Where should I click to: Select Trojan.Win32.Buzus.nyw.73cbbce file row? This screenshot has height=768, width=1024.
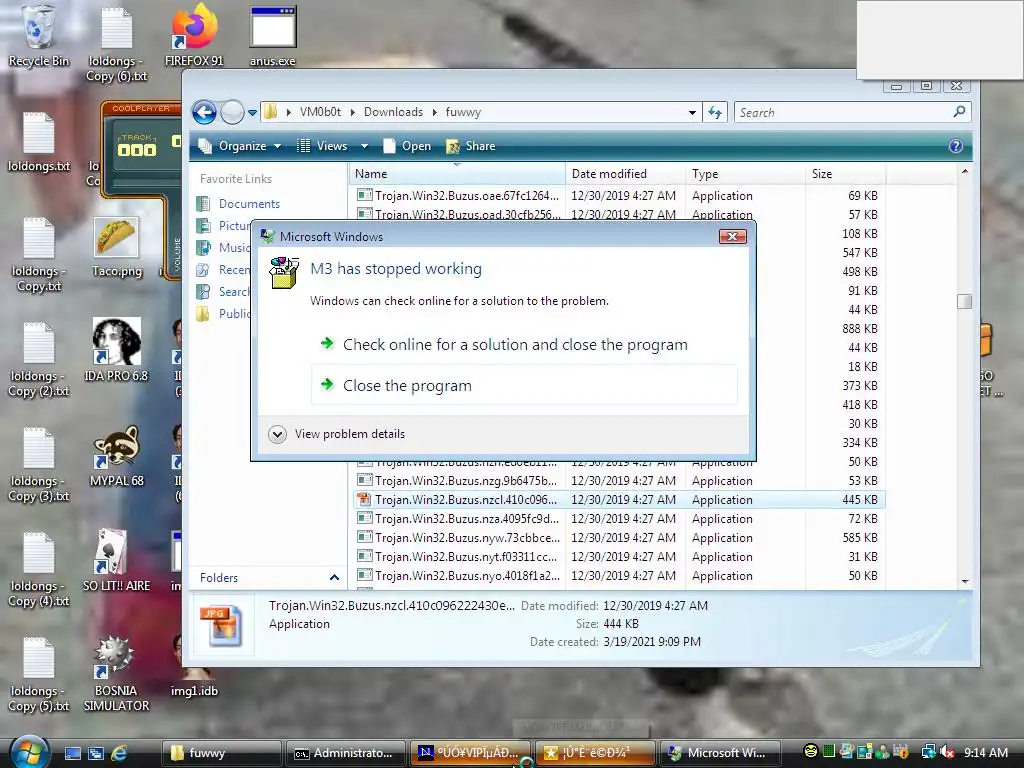619,537
